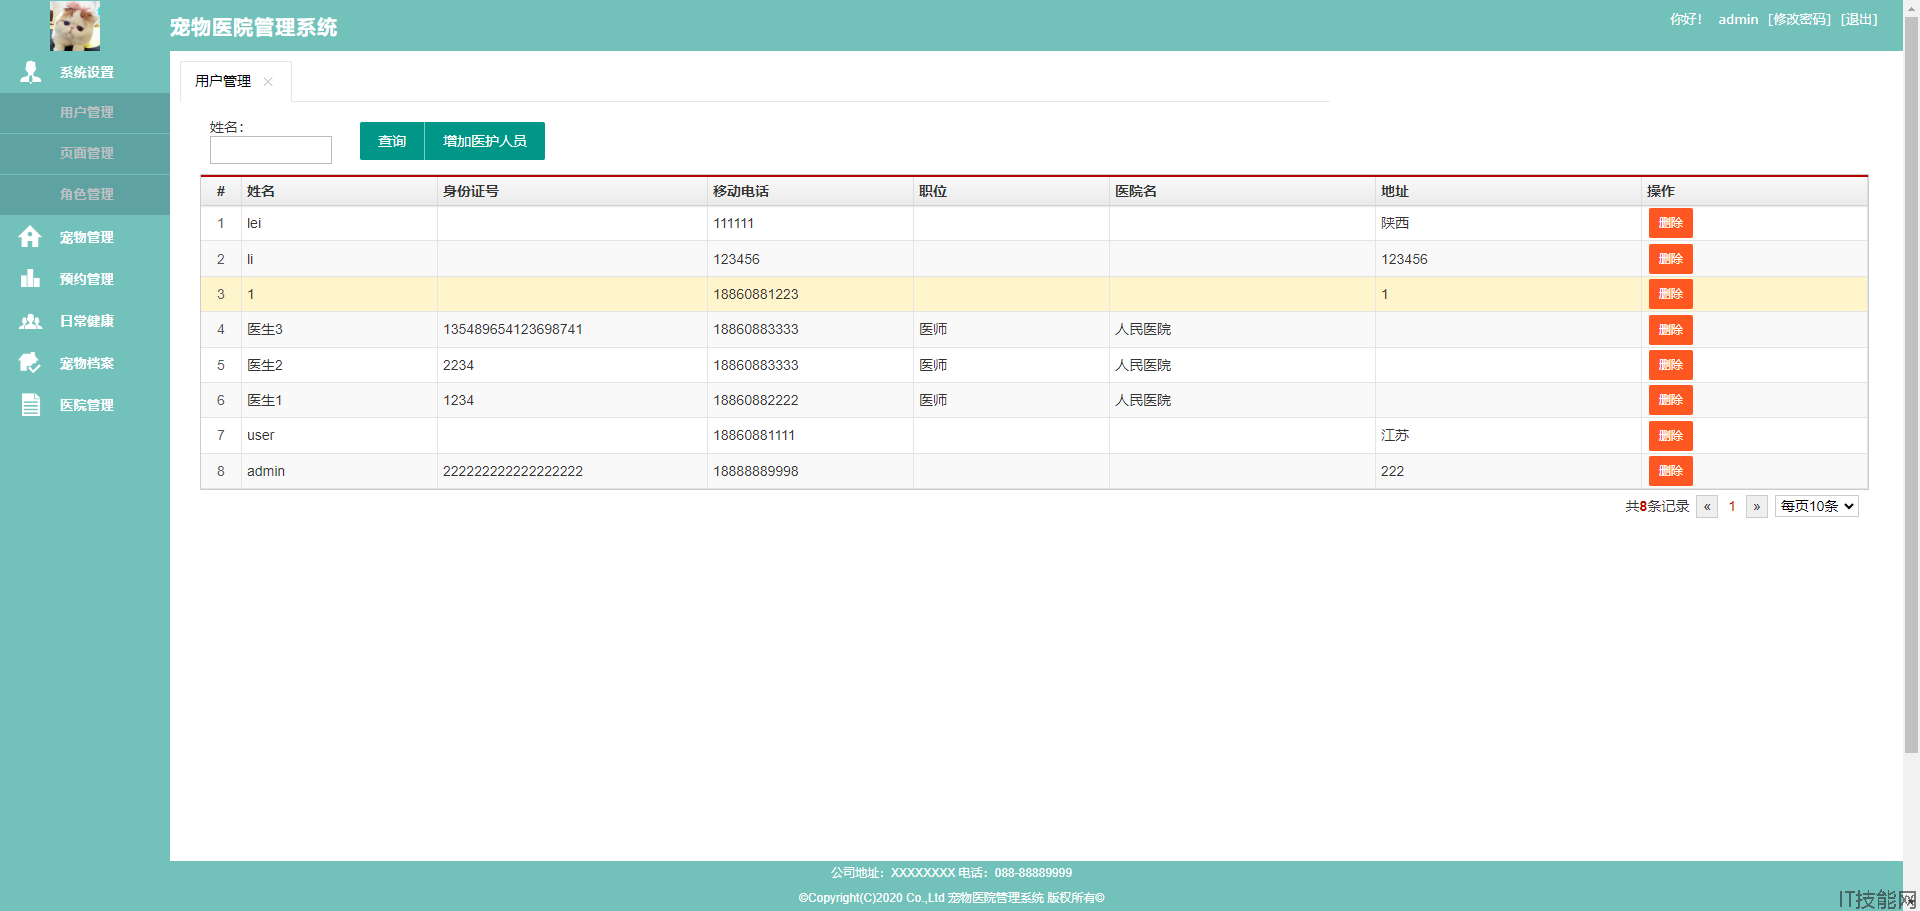Open the 每页10条 page size dropdown
The width and height of the screenshot is (1920, 911).
coord(1816,506)
